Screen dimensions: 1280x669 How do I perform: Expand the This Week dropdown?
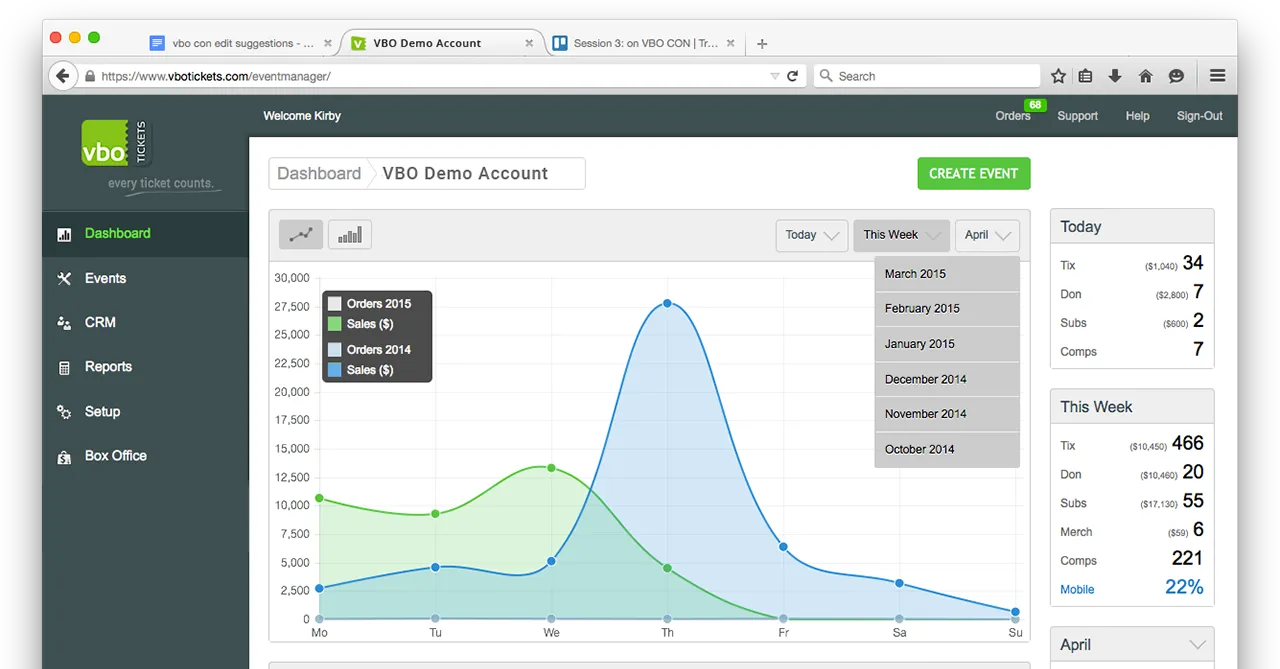point(898,235)
